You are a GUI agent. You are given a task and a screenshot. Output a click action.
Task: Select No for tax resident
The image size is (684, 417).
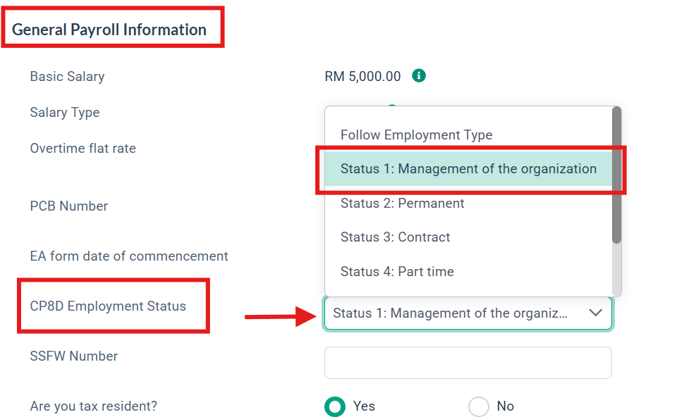tap(479, 406)
